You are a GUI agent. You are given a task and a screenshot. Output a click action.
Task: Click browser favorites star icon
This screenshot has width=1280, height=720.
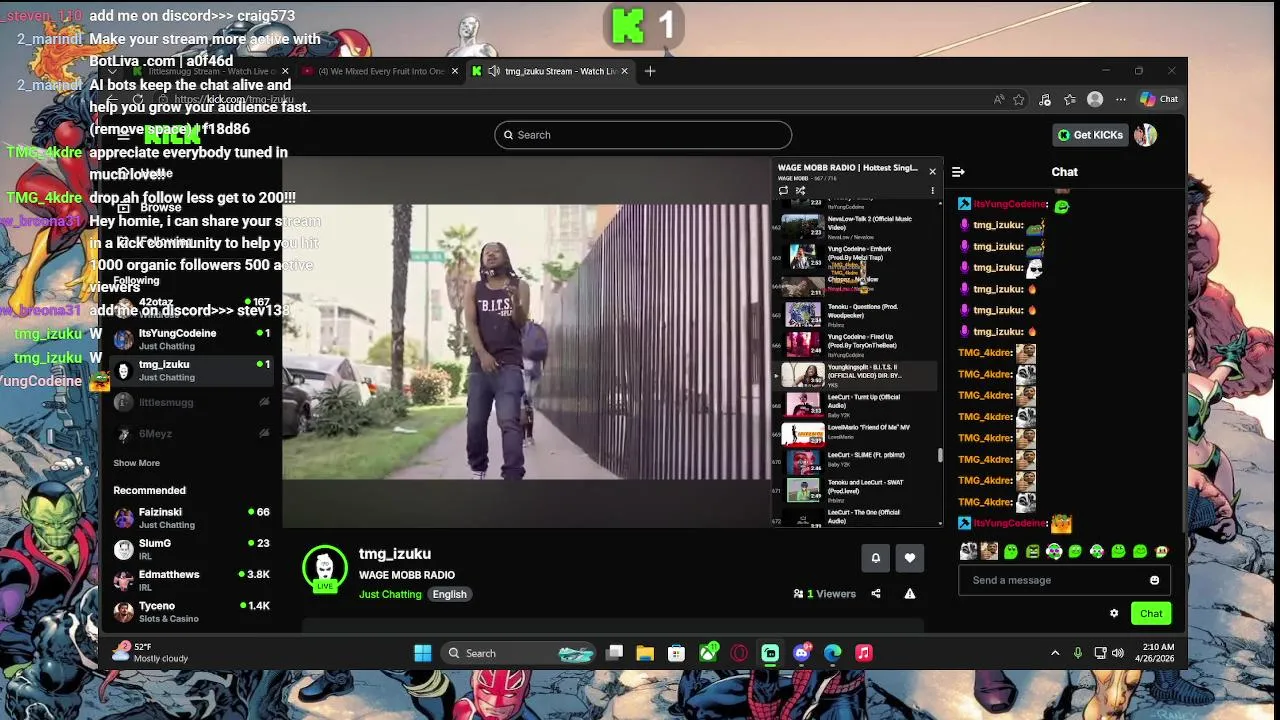click(x=1019, y=99)
